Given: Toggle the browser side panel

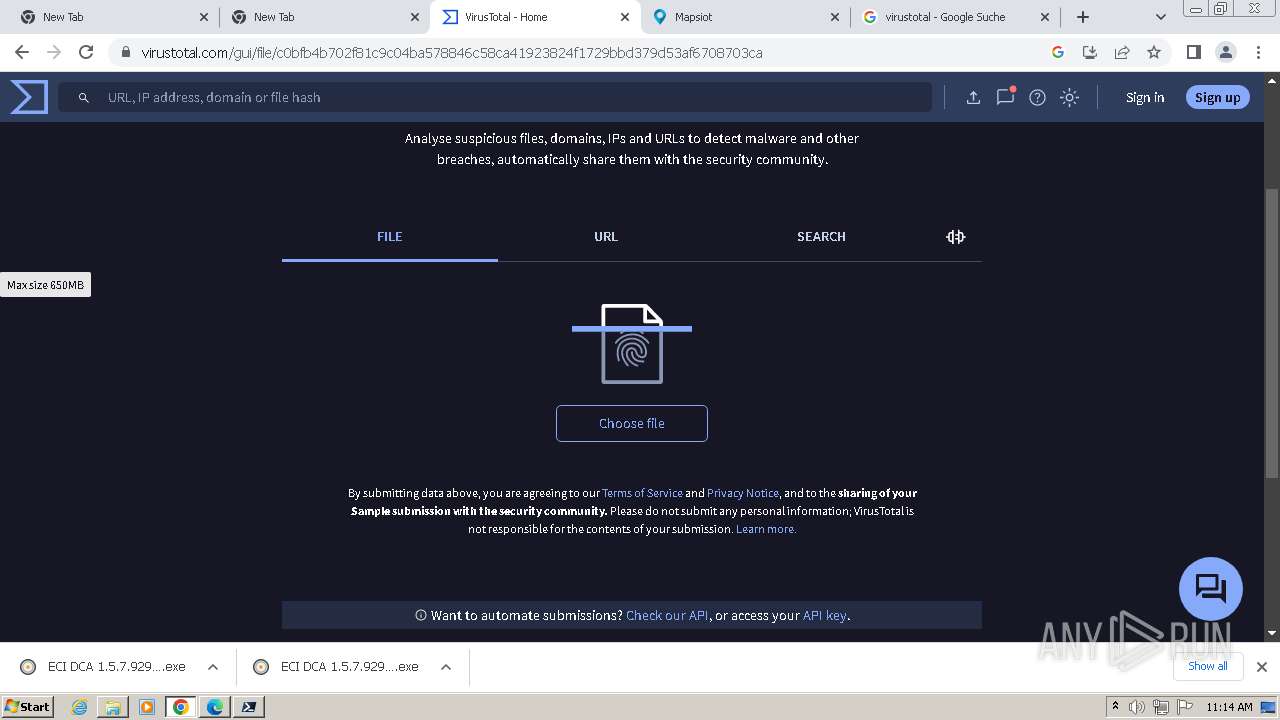Looking at the screenshot, I should click(1193, 52).
